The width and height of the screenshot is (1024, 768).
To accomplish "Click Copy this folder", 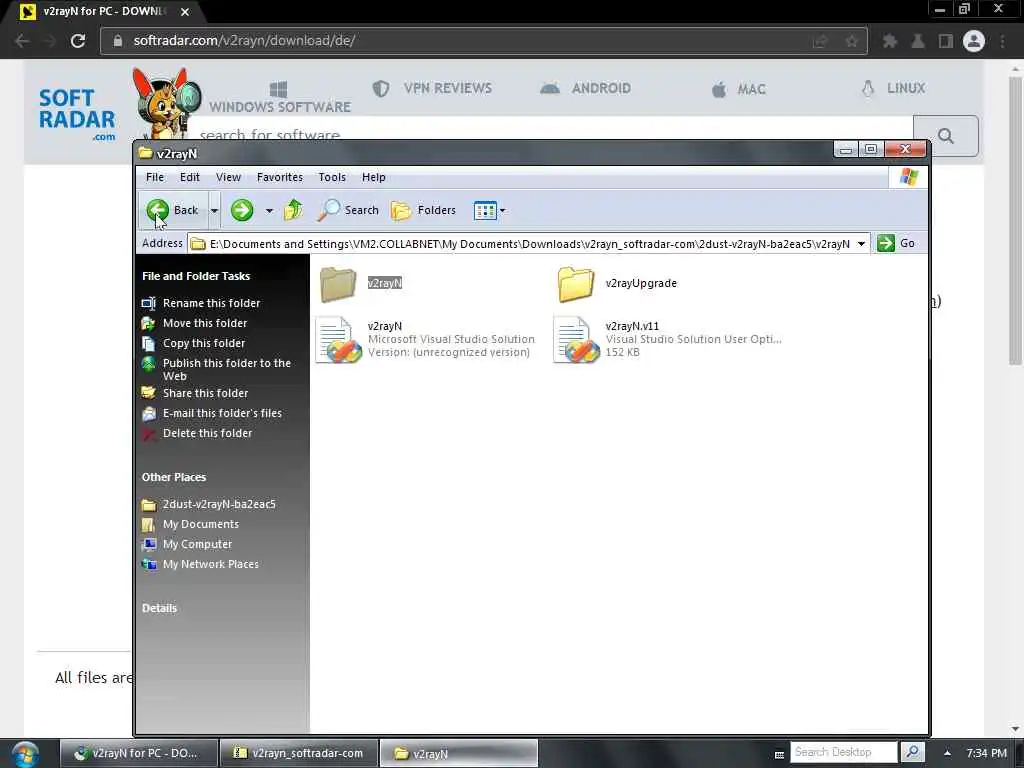I will click(x=204, y=344).
